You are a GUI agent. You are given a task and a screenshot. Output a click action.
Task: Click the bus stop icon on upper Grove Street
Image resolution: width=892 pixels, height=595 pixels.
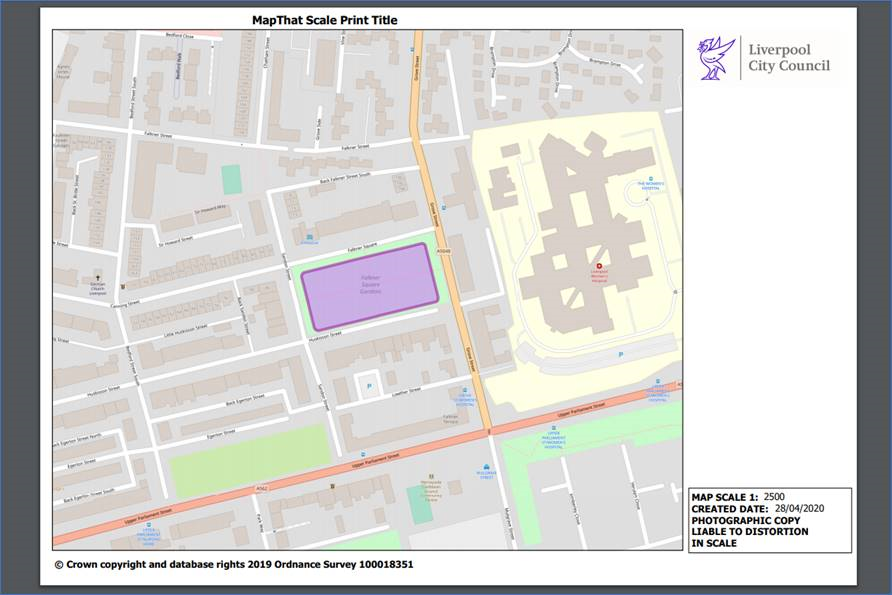click(412, 50)
